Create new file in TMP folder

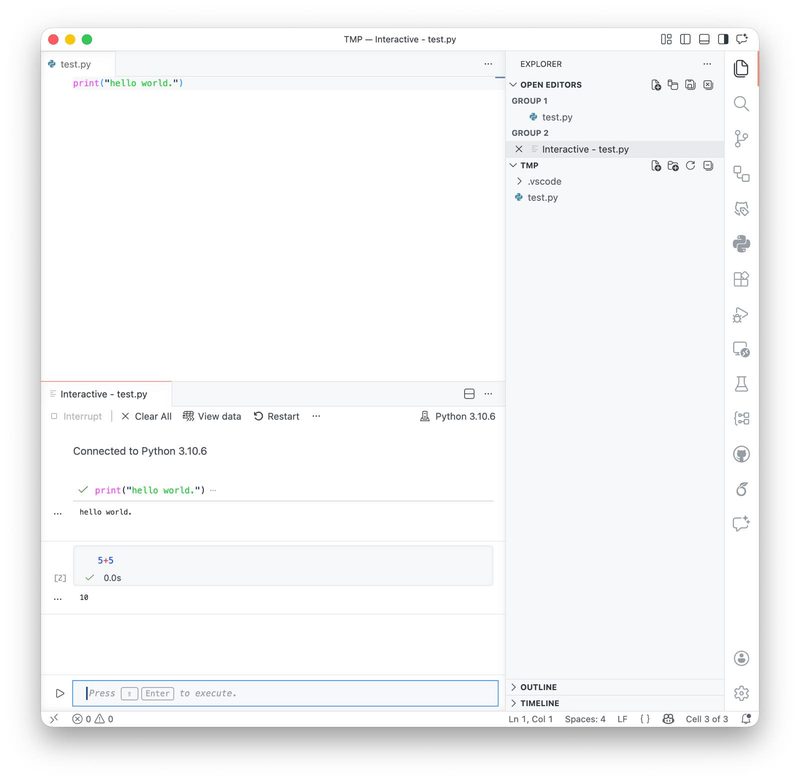656,165
